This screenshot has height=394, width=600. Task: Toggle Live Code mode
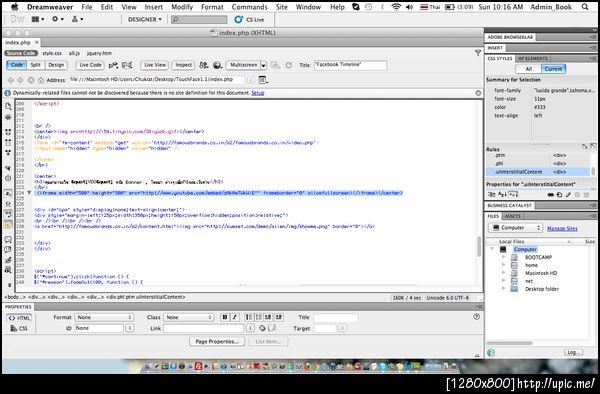click(x=90, y=65)
